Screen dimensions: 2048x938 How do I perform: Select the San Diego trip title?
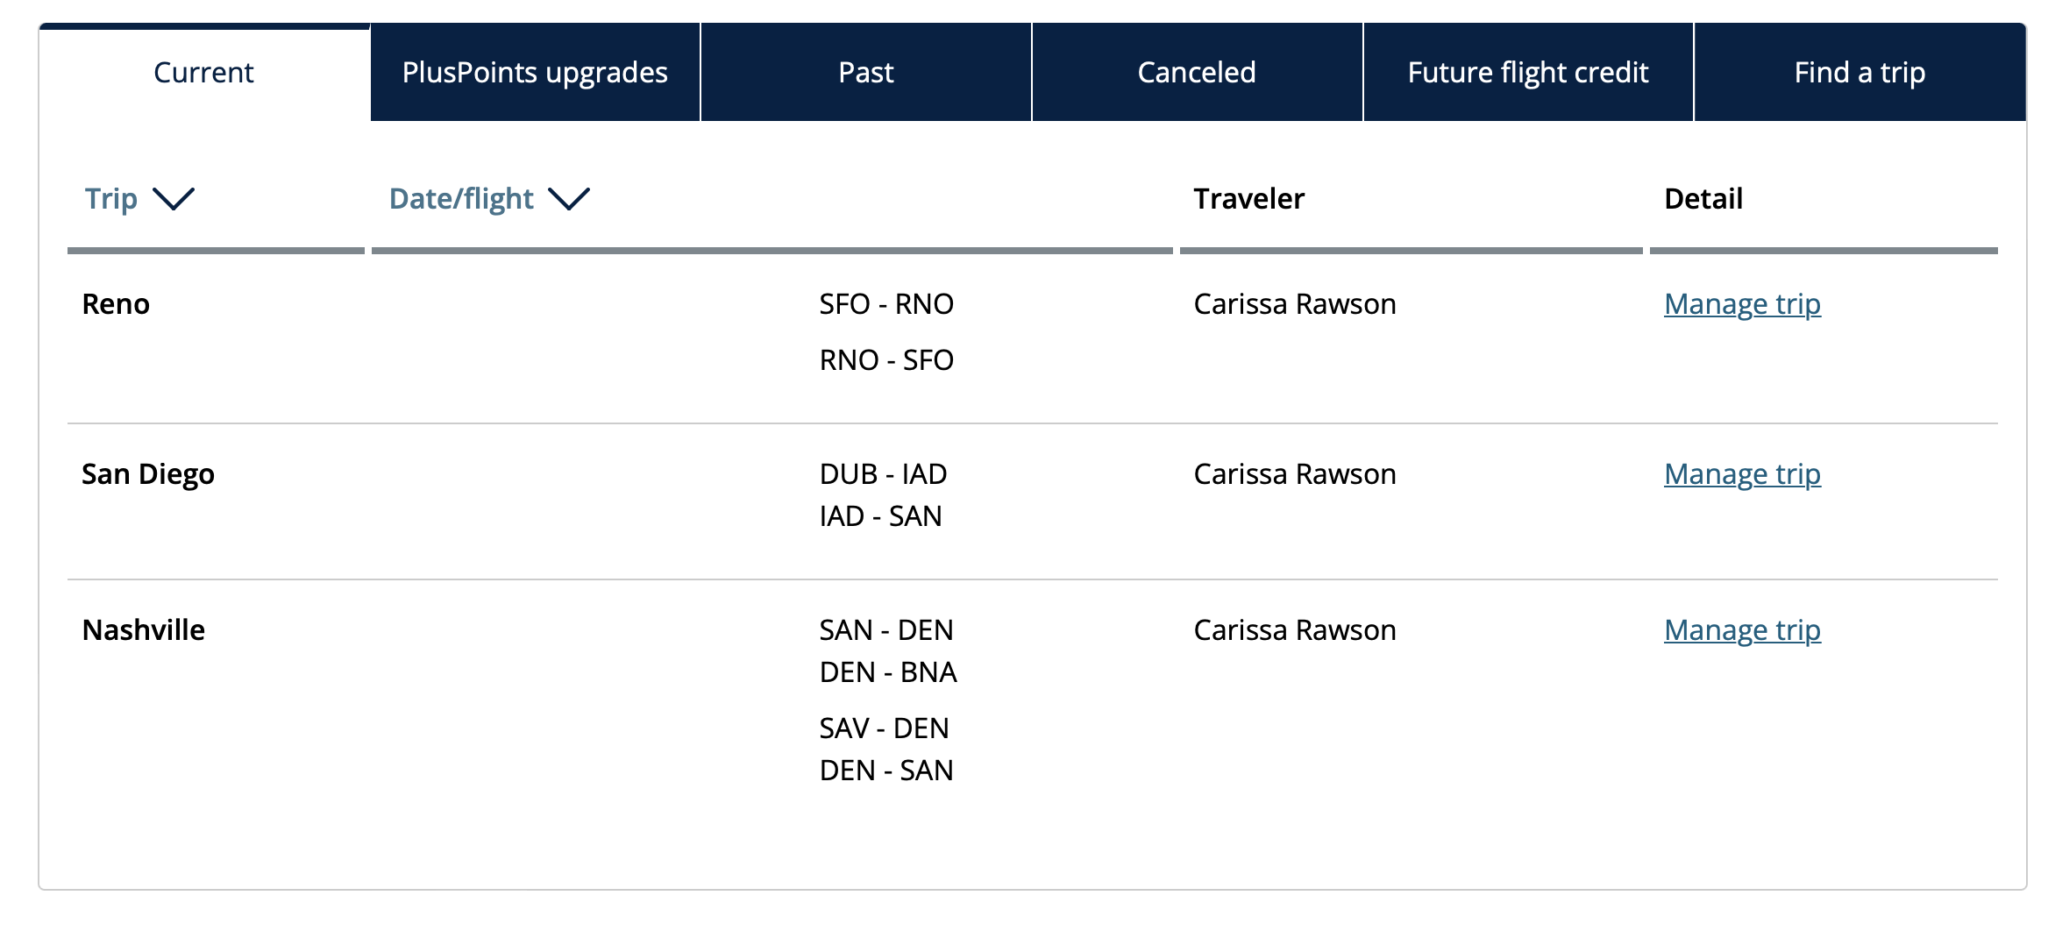pos(148,473)
